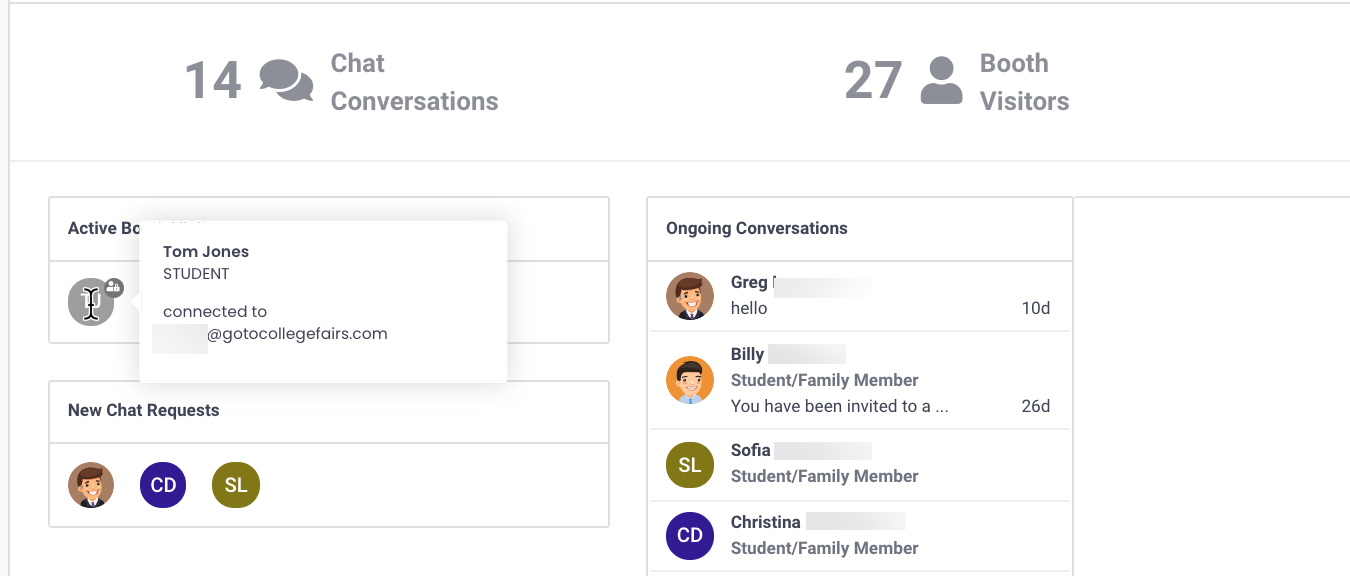Select Christina's name in the conversation list
Screen dimensions: 1350x576
[x=765, y=522]
